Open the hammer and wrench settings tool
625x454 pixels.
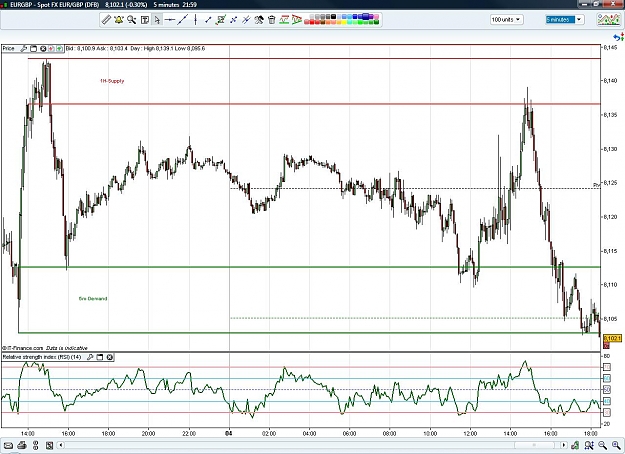coord(259,20)
